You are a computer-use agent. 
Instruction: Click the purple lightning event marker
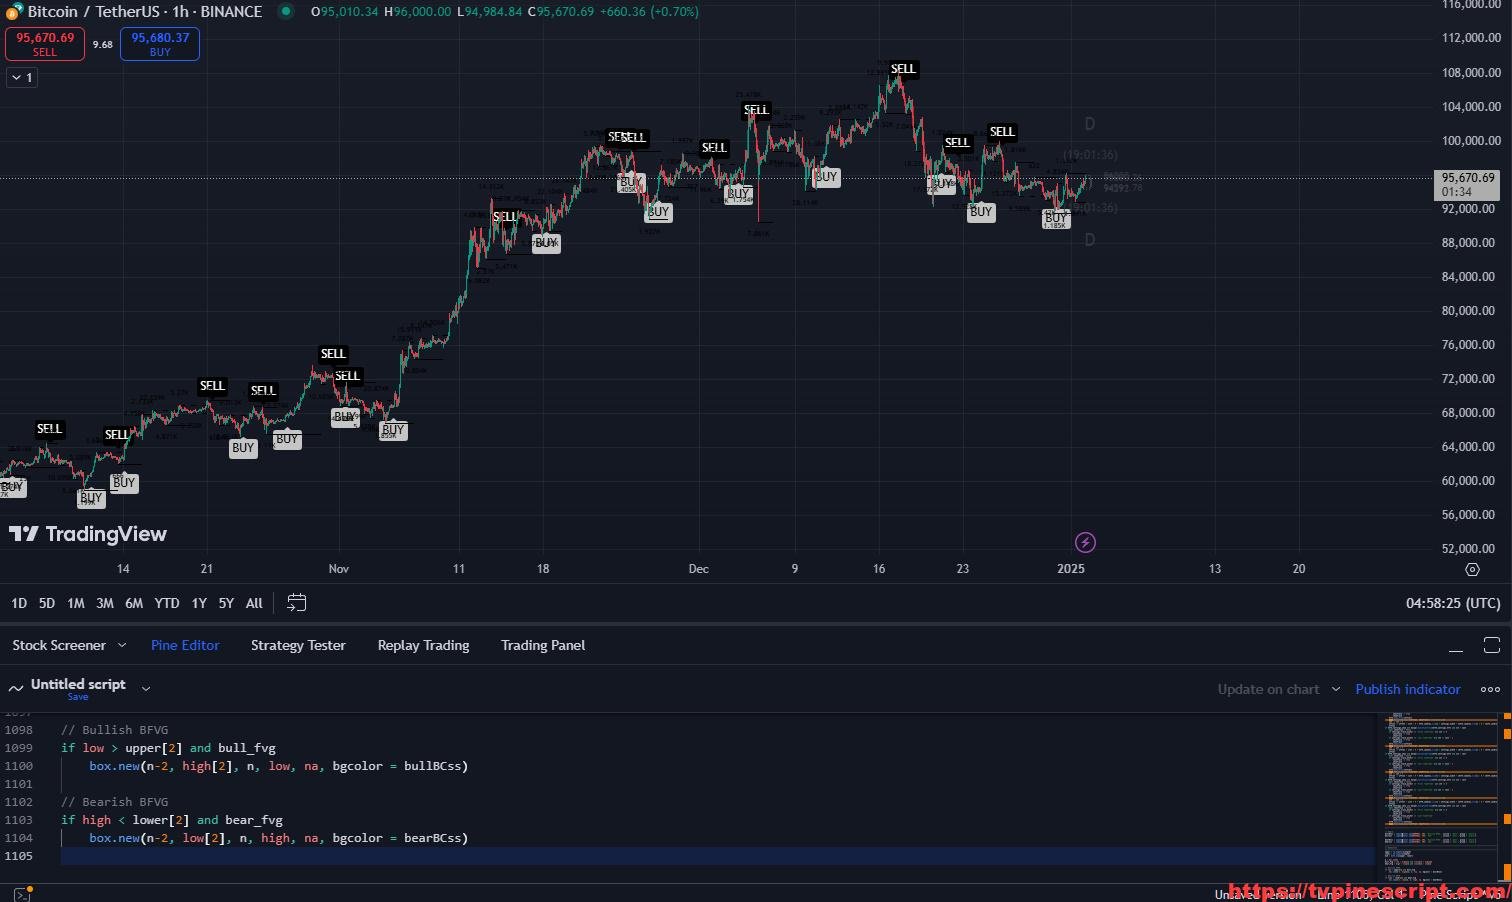pyautogui.click(x=1085, y=543)
